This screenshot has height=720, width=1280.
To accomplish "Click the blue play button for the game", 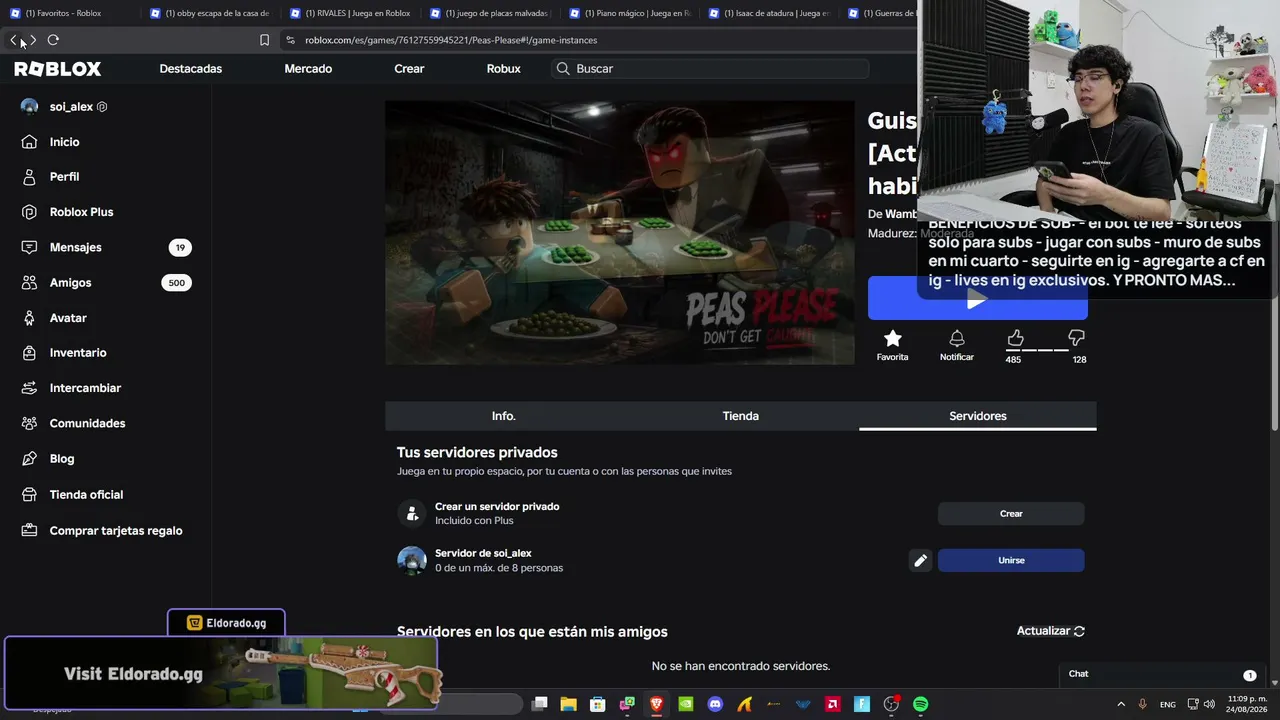I will coord(977,299).
